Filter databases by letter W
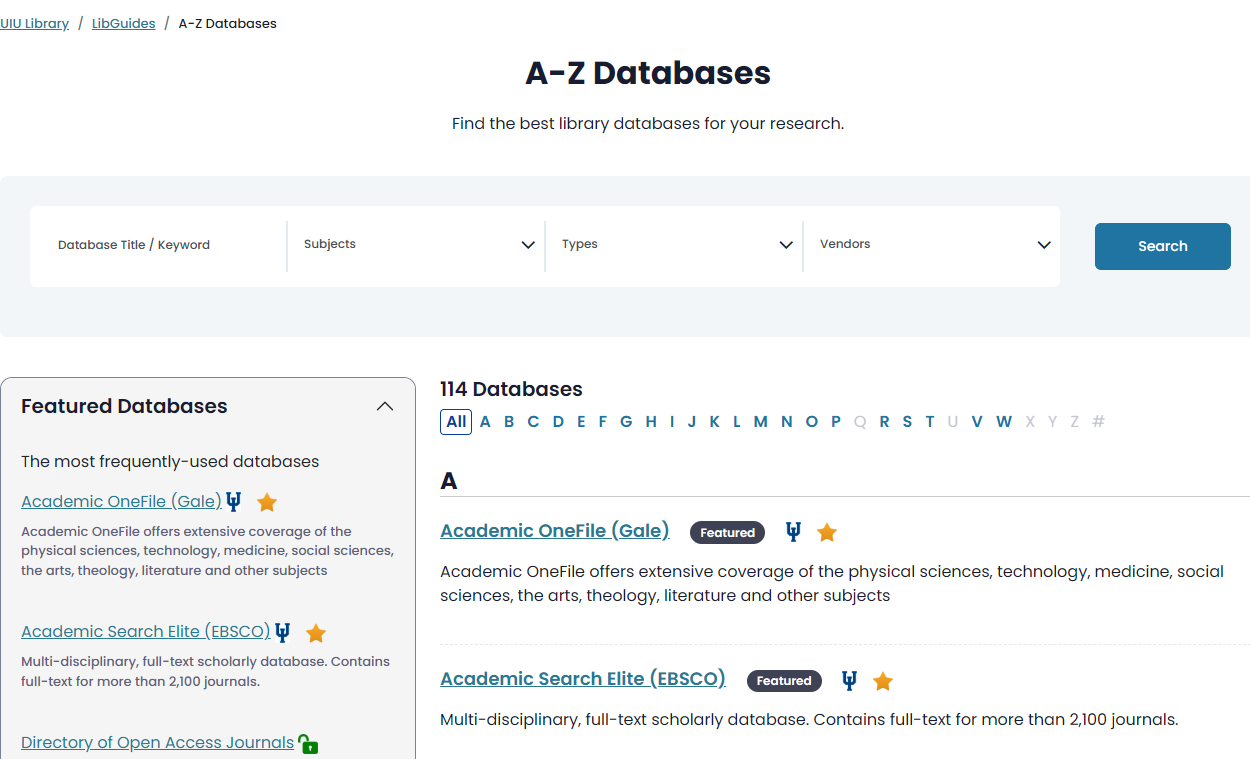1250x759 pixels. pyautogui.click(x=1004, y=422)
